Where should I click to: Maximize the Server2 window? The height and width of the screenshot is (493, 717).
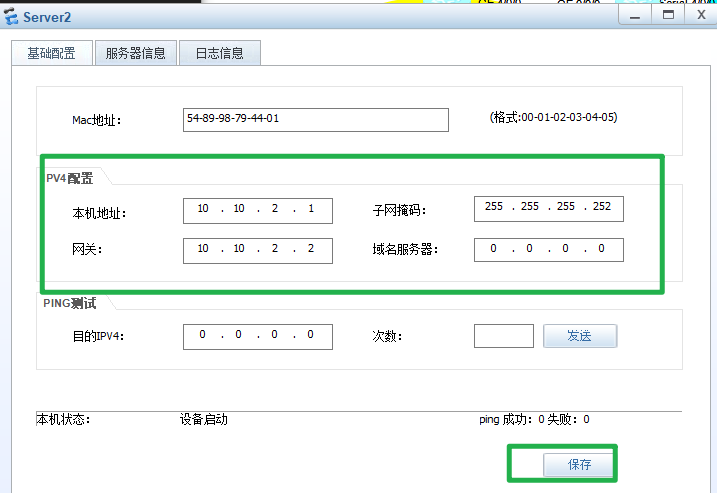667,15
